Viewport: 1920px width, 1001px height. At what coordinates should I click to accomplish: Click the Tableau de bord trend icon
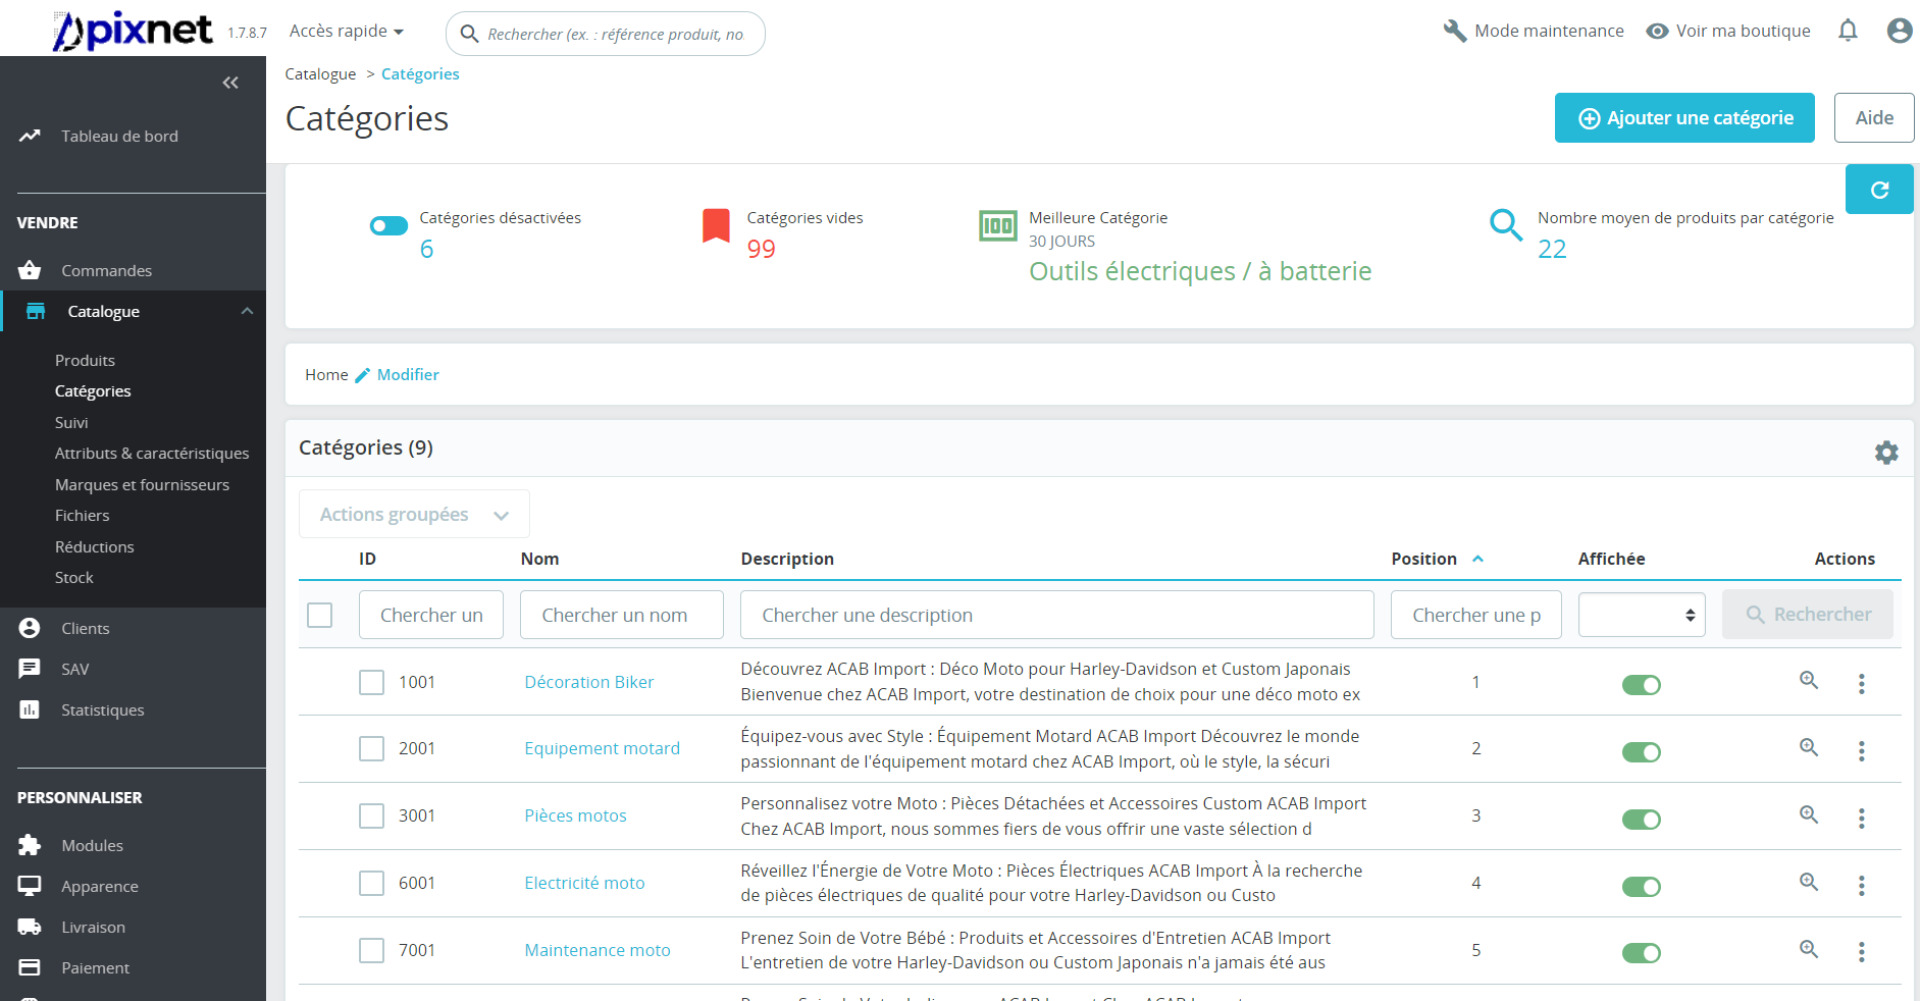tap(30, 136)
